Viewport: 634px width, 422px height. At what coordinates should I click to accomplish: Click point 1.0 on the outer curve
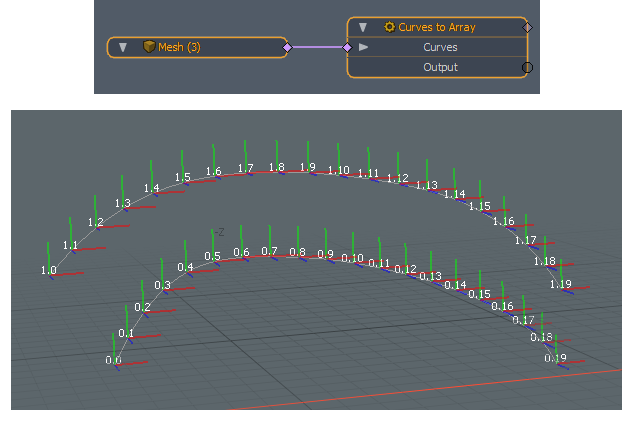[49, 271]
